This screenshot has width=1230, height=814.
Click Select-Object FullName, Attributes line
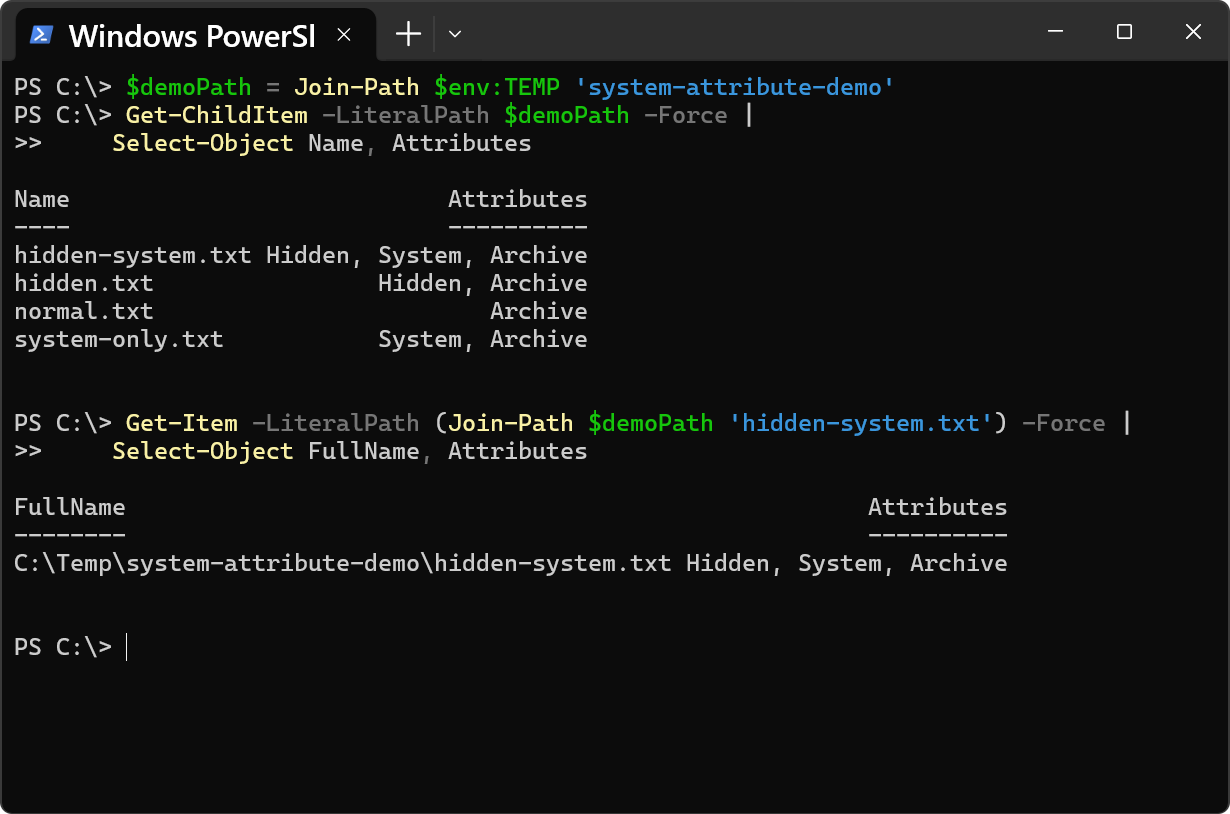coord(350,451)
